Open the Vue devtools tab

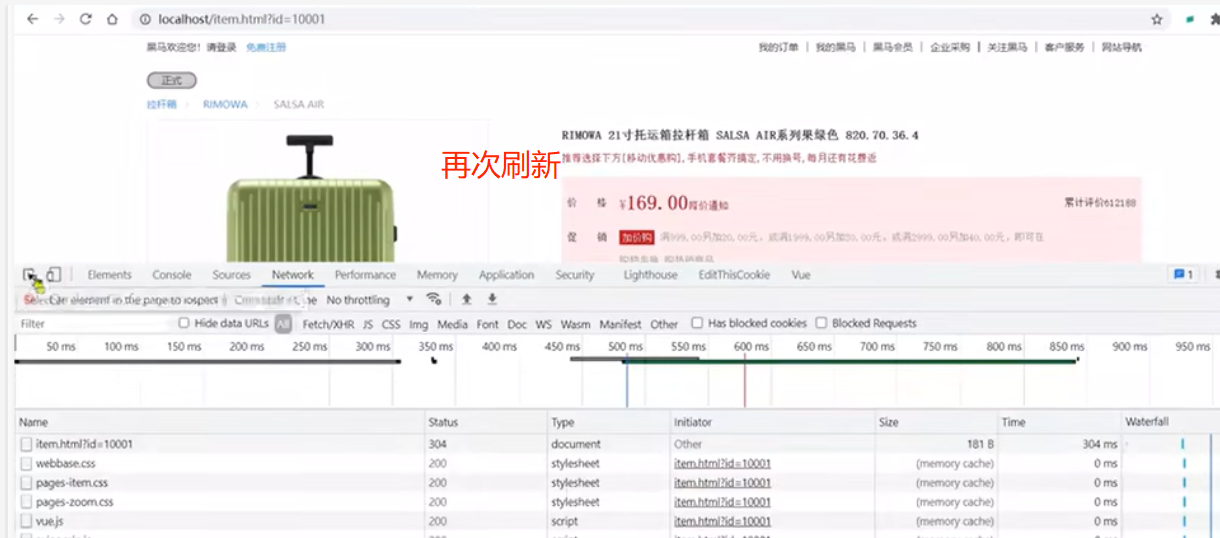pyautogui.click(x=801, y=275)
